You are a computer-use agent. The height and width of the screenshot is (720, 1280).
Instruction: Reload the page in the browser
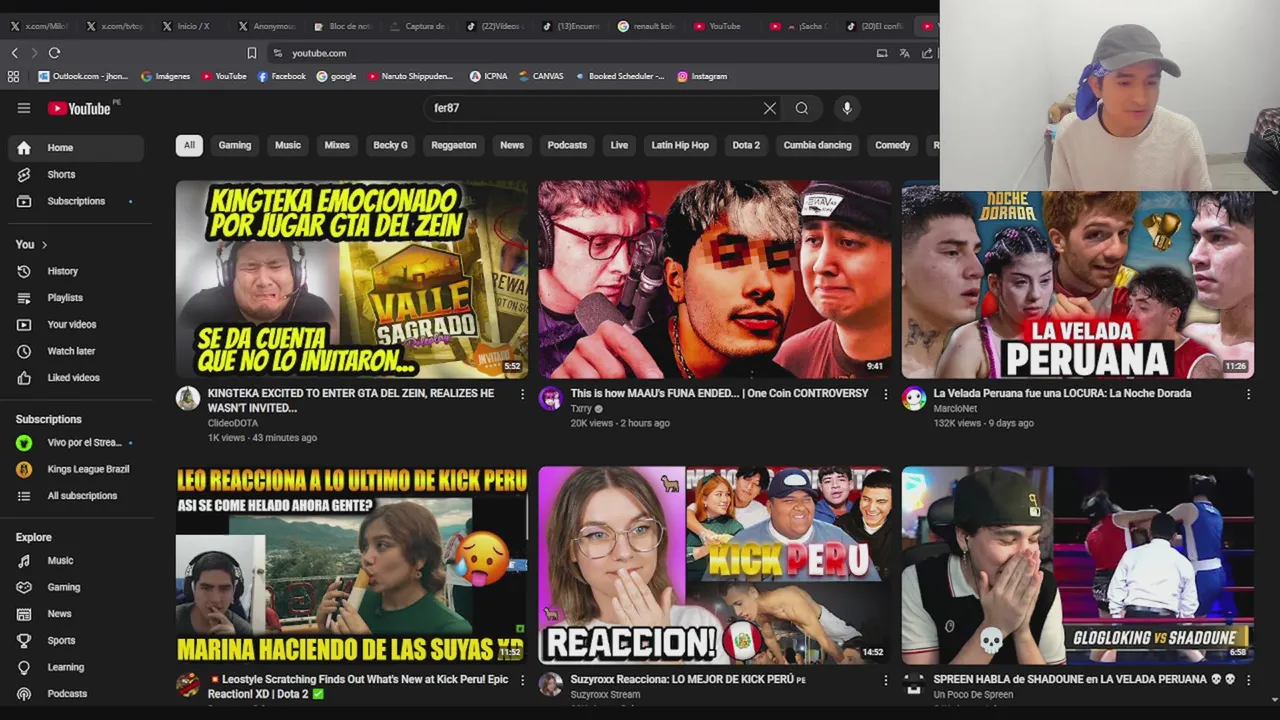(54, 53)
